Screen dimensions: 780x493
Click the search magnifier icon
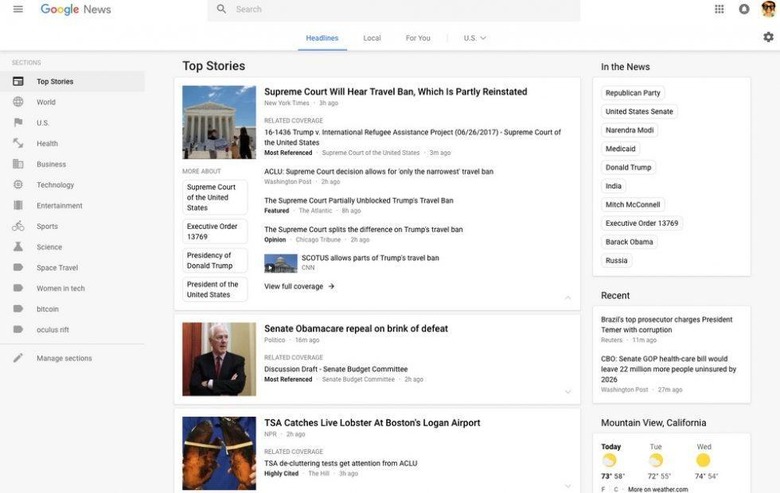coord(221,9)
